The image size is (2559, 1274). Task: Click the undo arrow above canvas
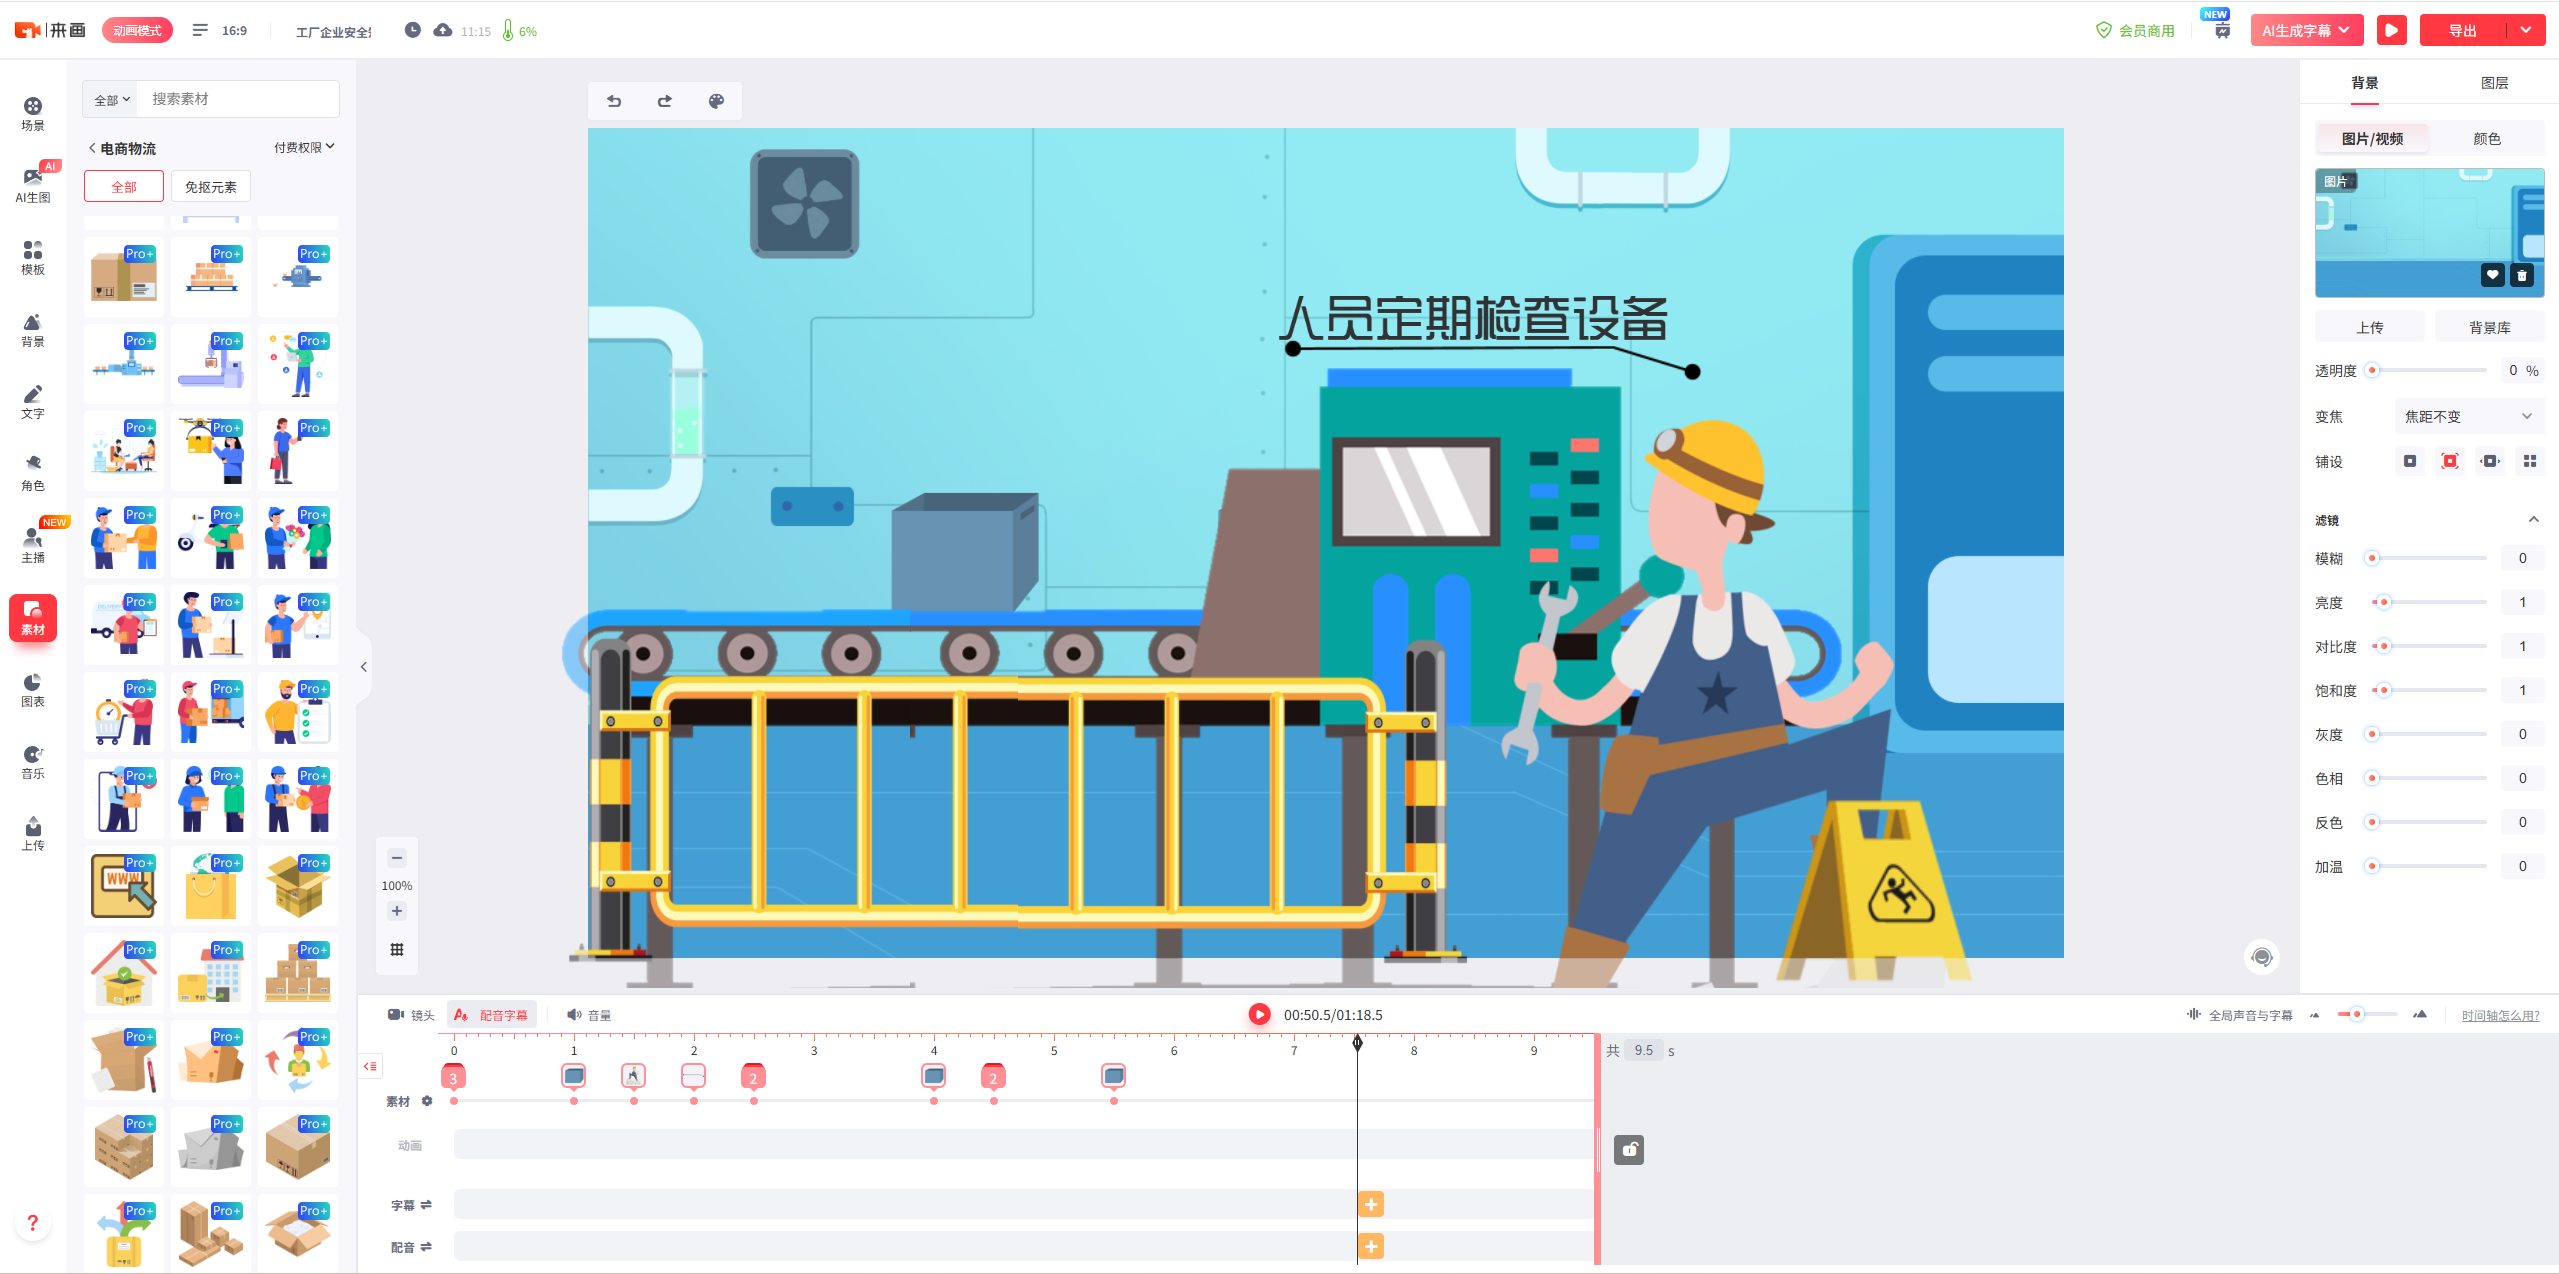coord(614,101)
